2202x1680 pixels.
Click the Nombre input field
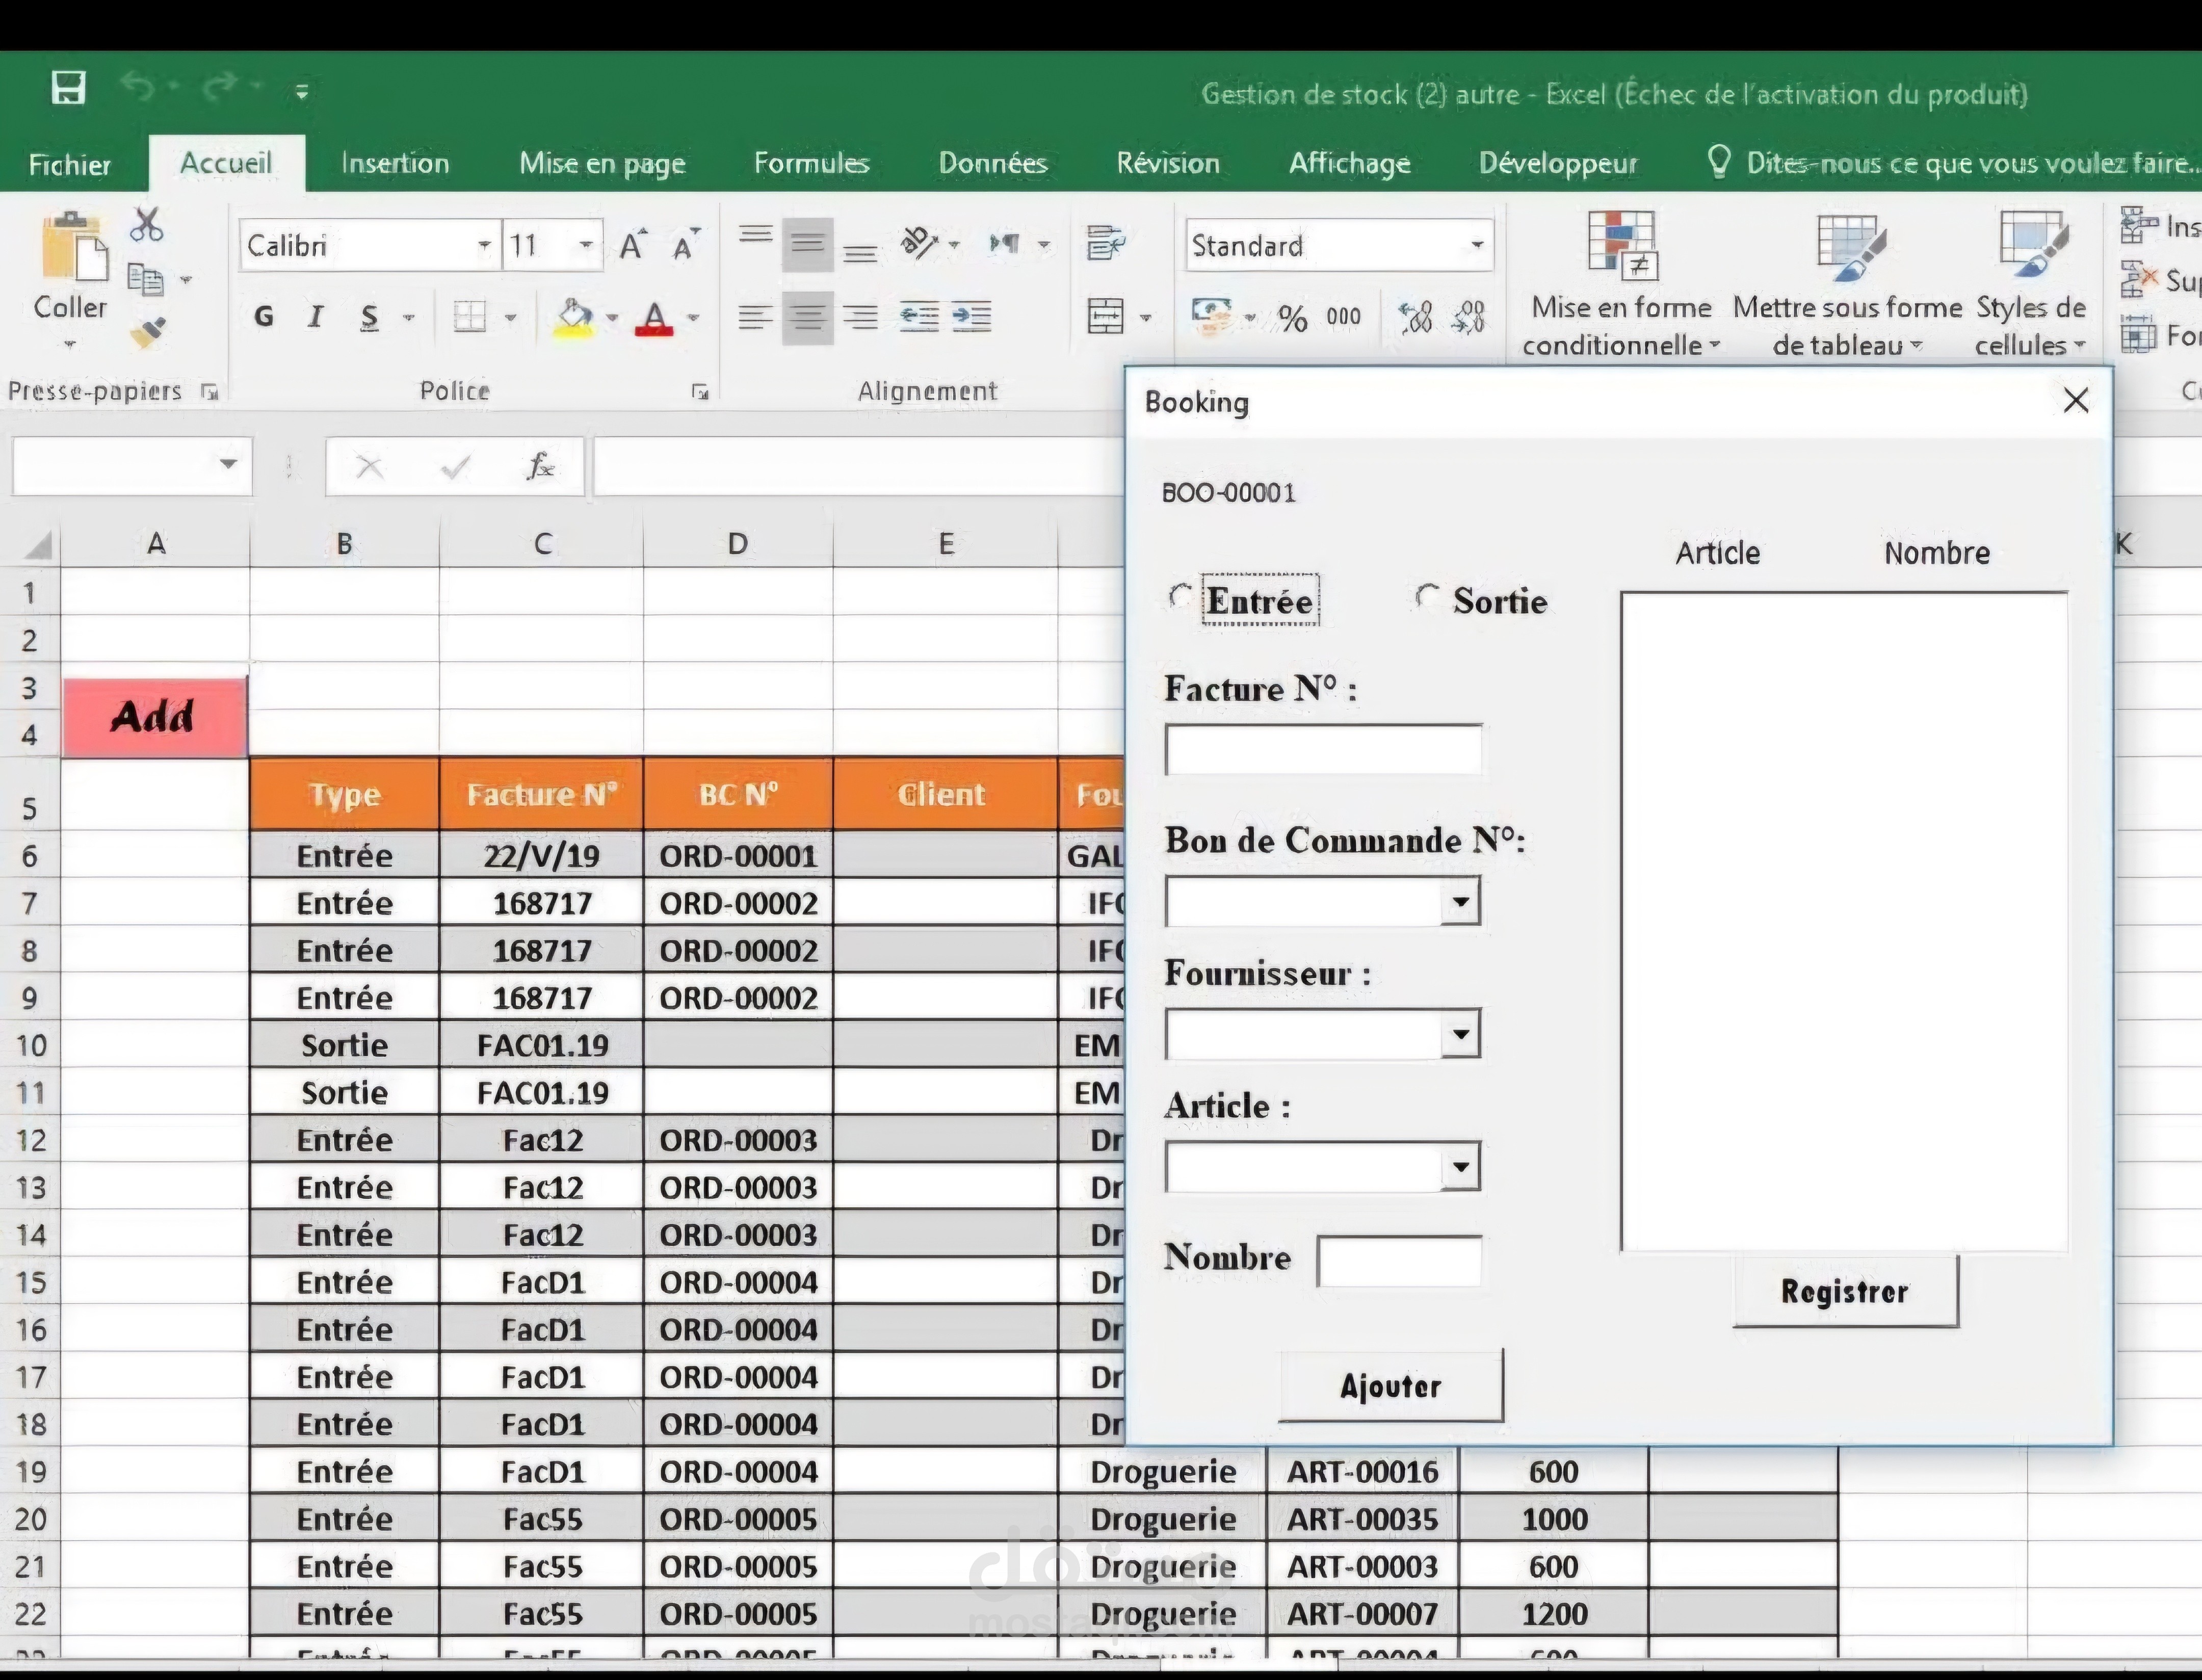pos(1399,1261)
